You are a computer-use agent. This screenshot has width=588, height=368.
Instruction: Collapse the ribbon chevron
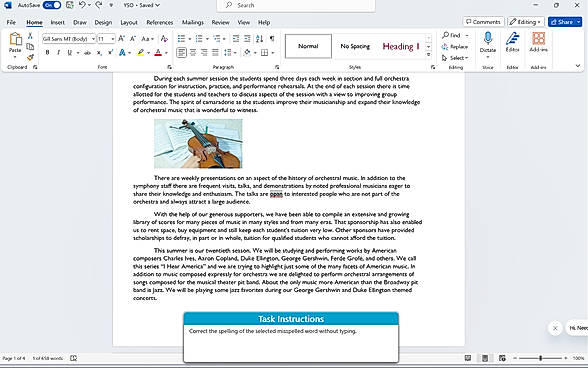point(578,66)
